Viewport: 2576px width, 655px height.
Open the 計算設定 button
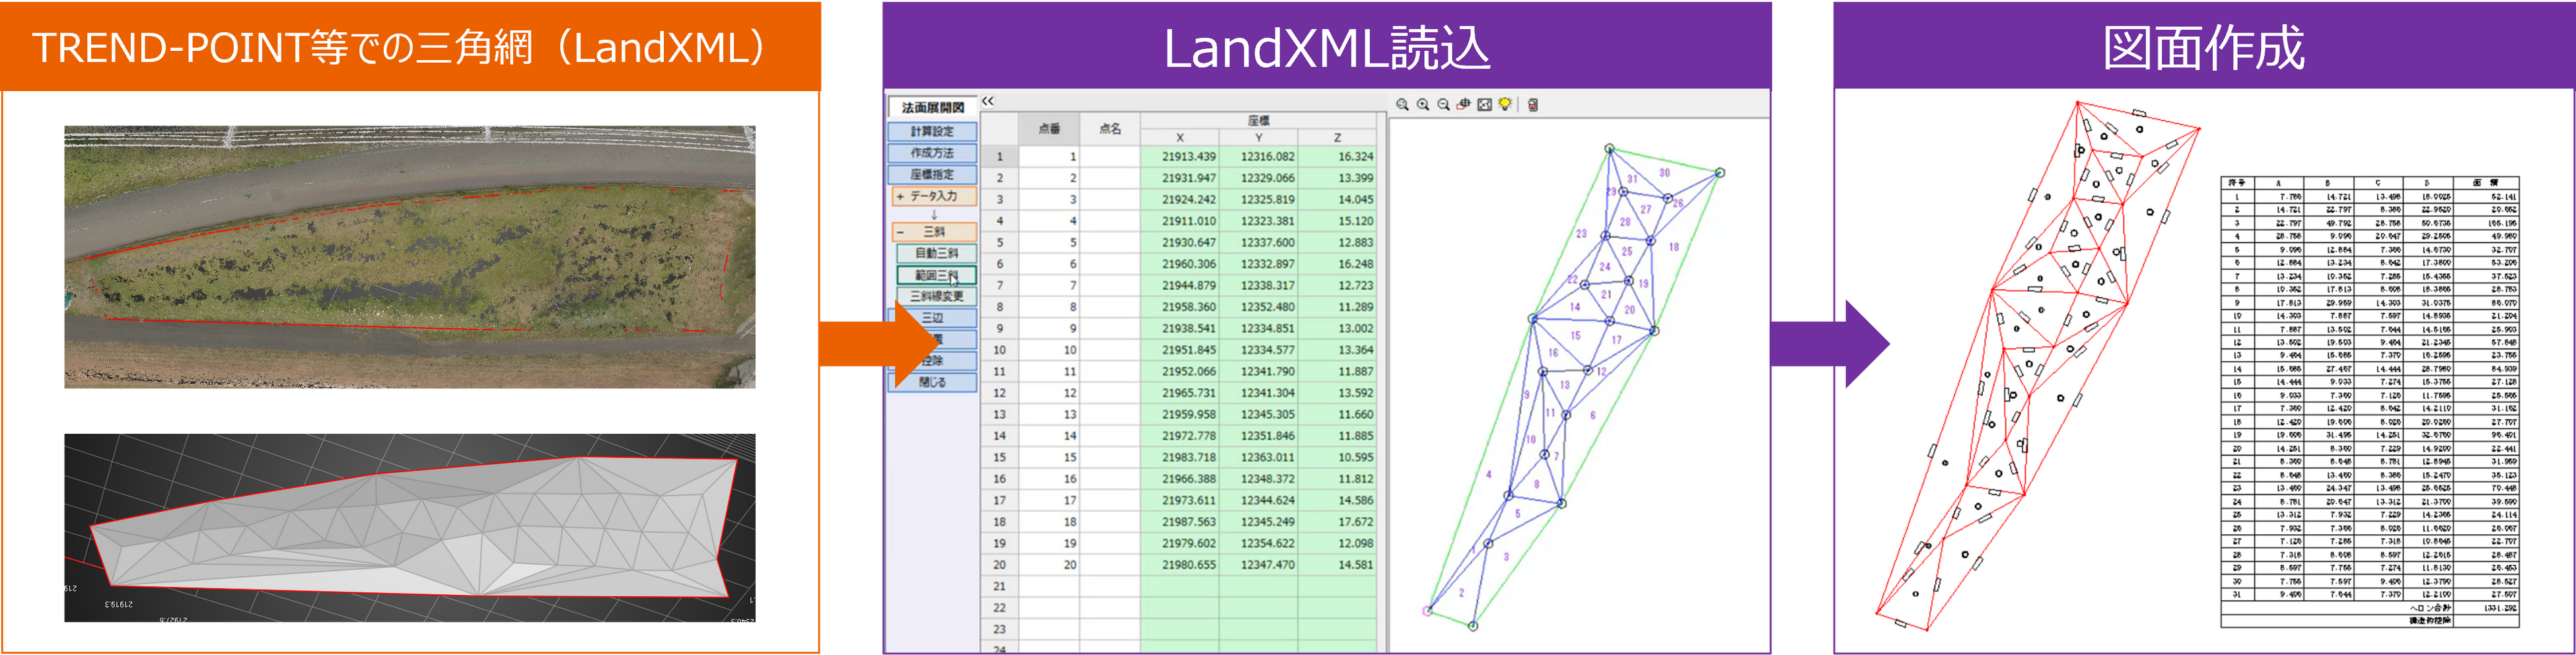coord(932,132)
